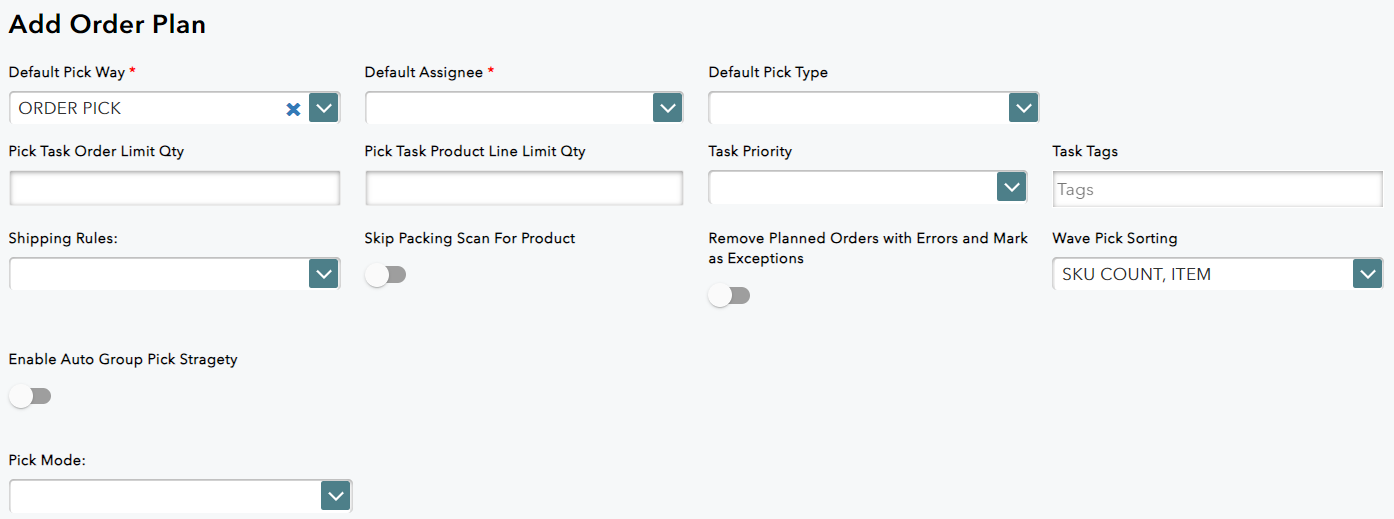Open the Shipping Rules dropdown arrow
The image size is (1394, 519).
(324, 274)
